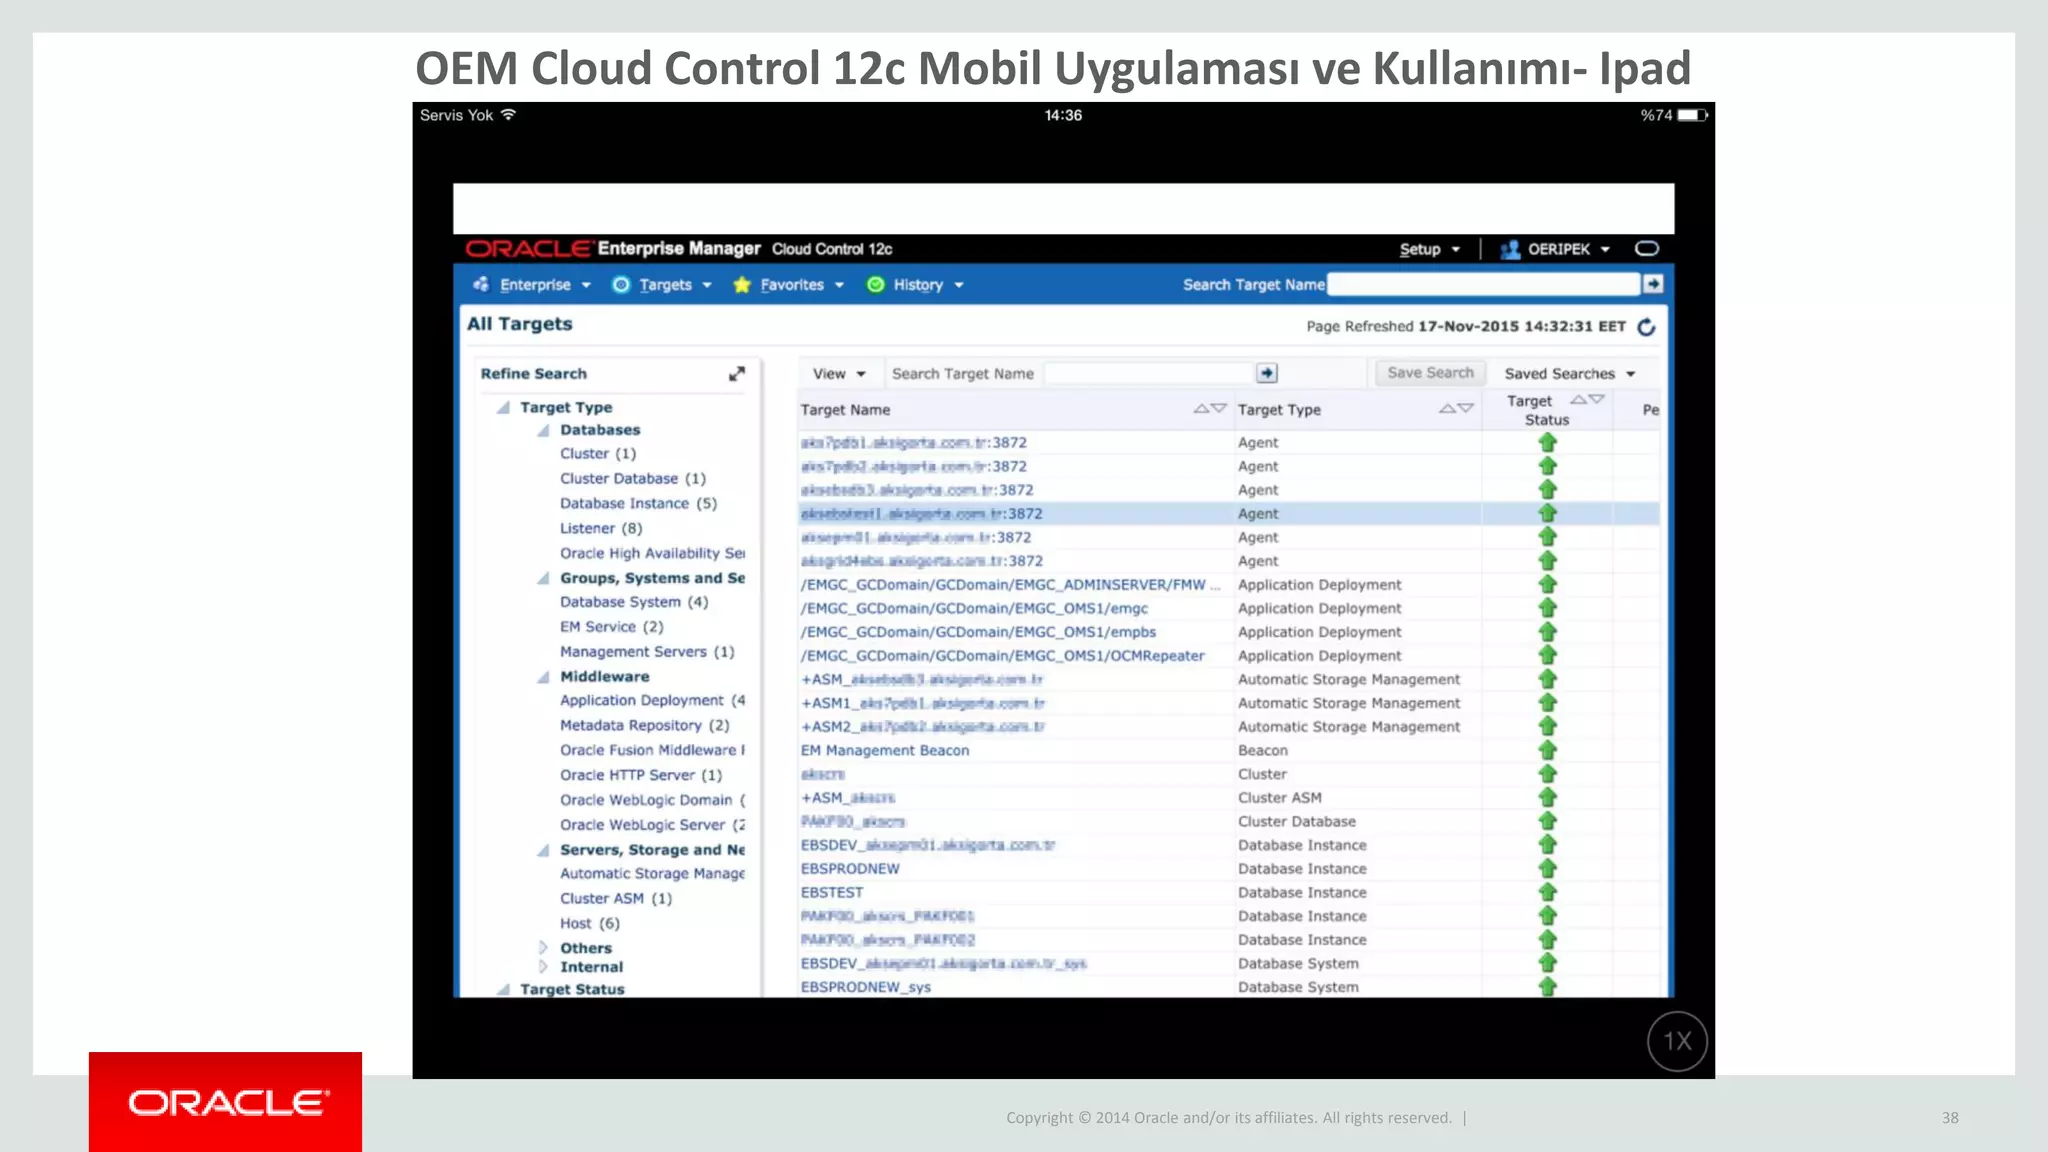The height and width of the screenshot is (1152, 2048).
Task: Filter by Database Instance (5)
Action: pyautogui.click(x=638, y=504)
